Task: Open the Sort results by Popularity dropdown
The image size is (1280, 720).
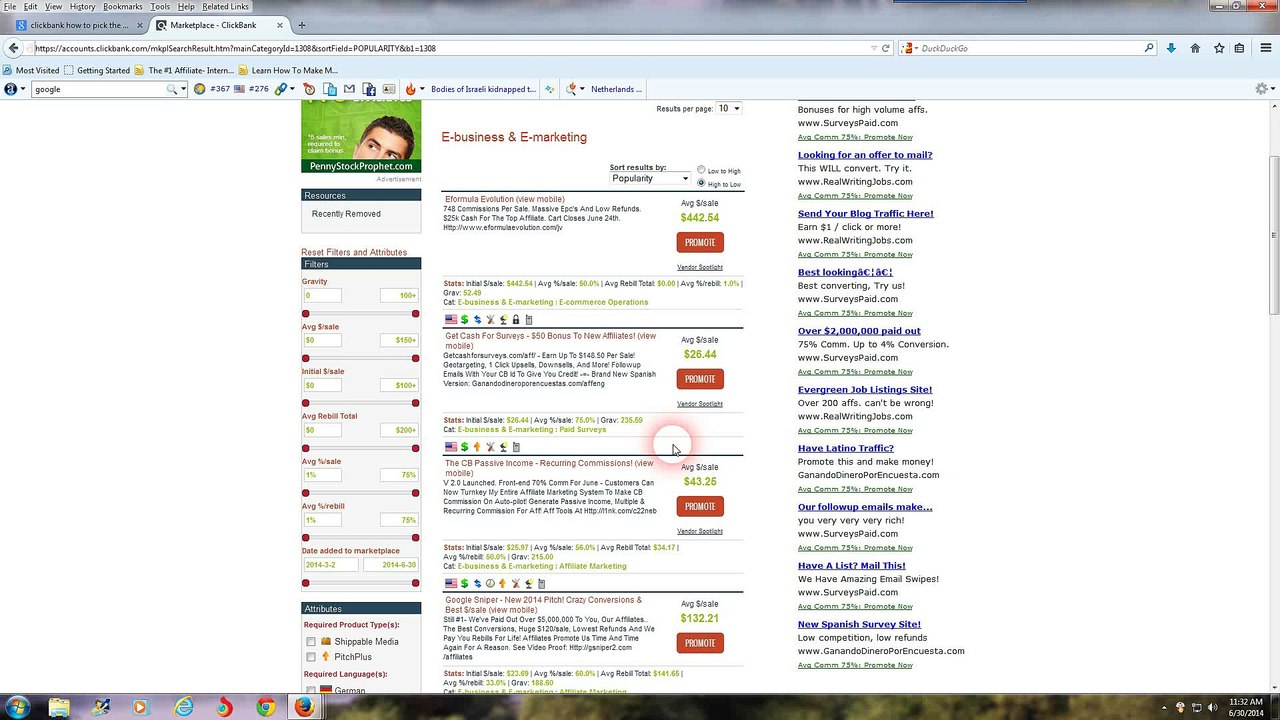Action: pos(651,179)
